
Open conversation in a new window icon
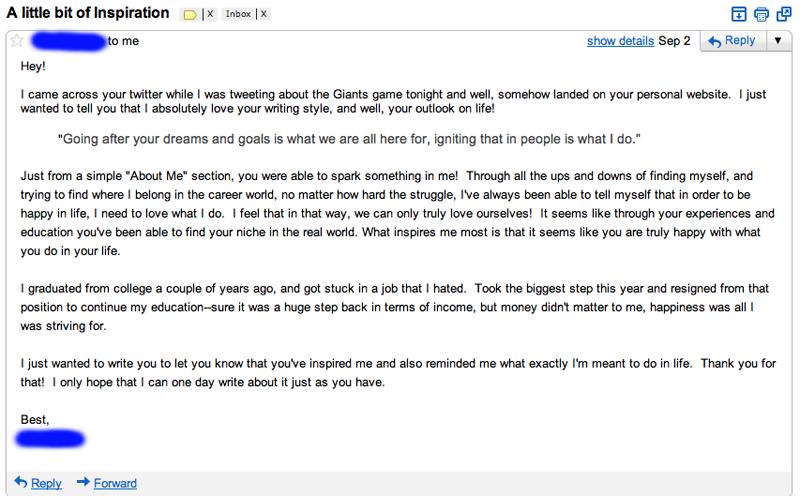click(x=783, y=13)
